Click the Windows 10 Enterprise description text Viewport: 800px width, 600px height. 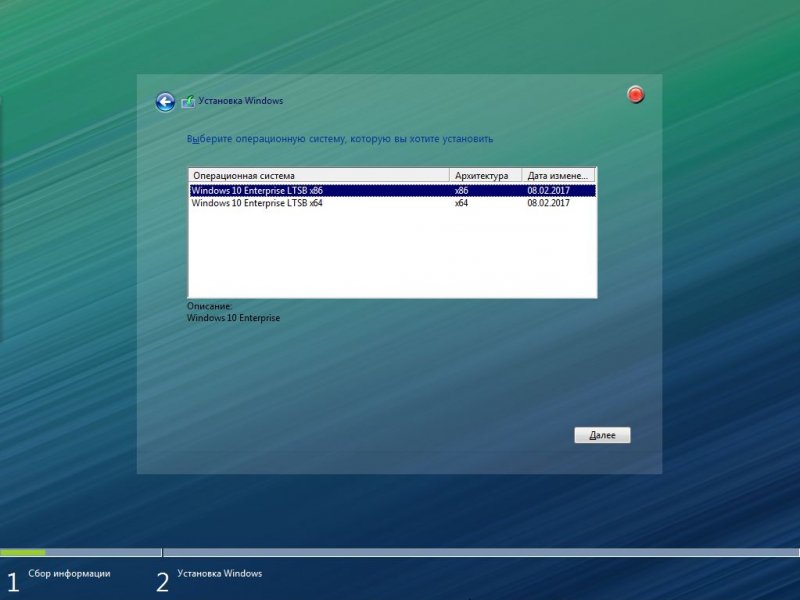tap(233, 318)
